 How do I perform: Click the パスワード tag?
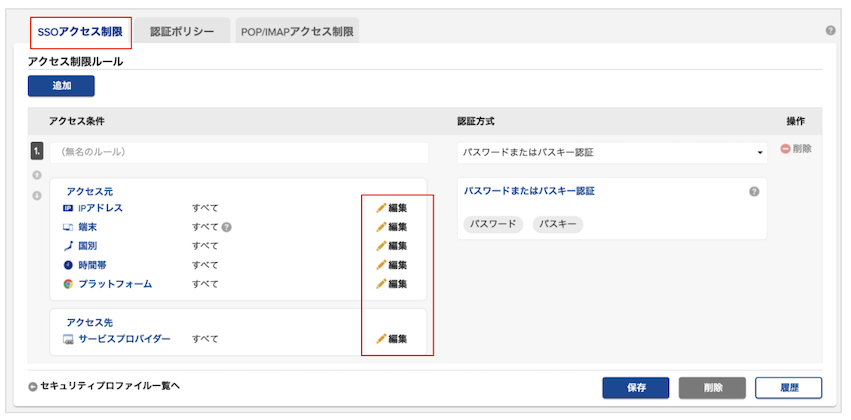493,224
